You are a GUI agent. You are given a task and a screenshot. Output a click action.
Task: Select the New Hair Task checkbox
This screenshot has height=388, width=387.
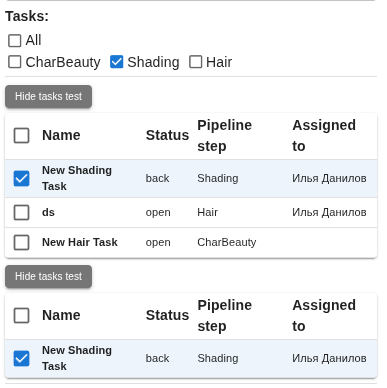21,242
